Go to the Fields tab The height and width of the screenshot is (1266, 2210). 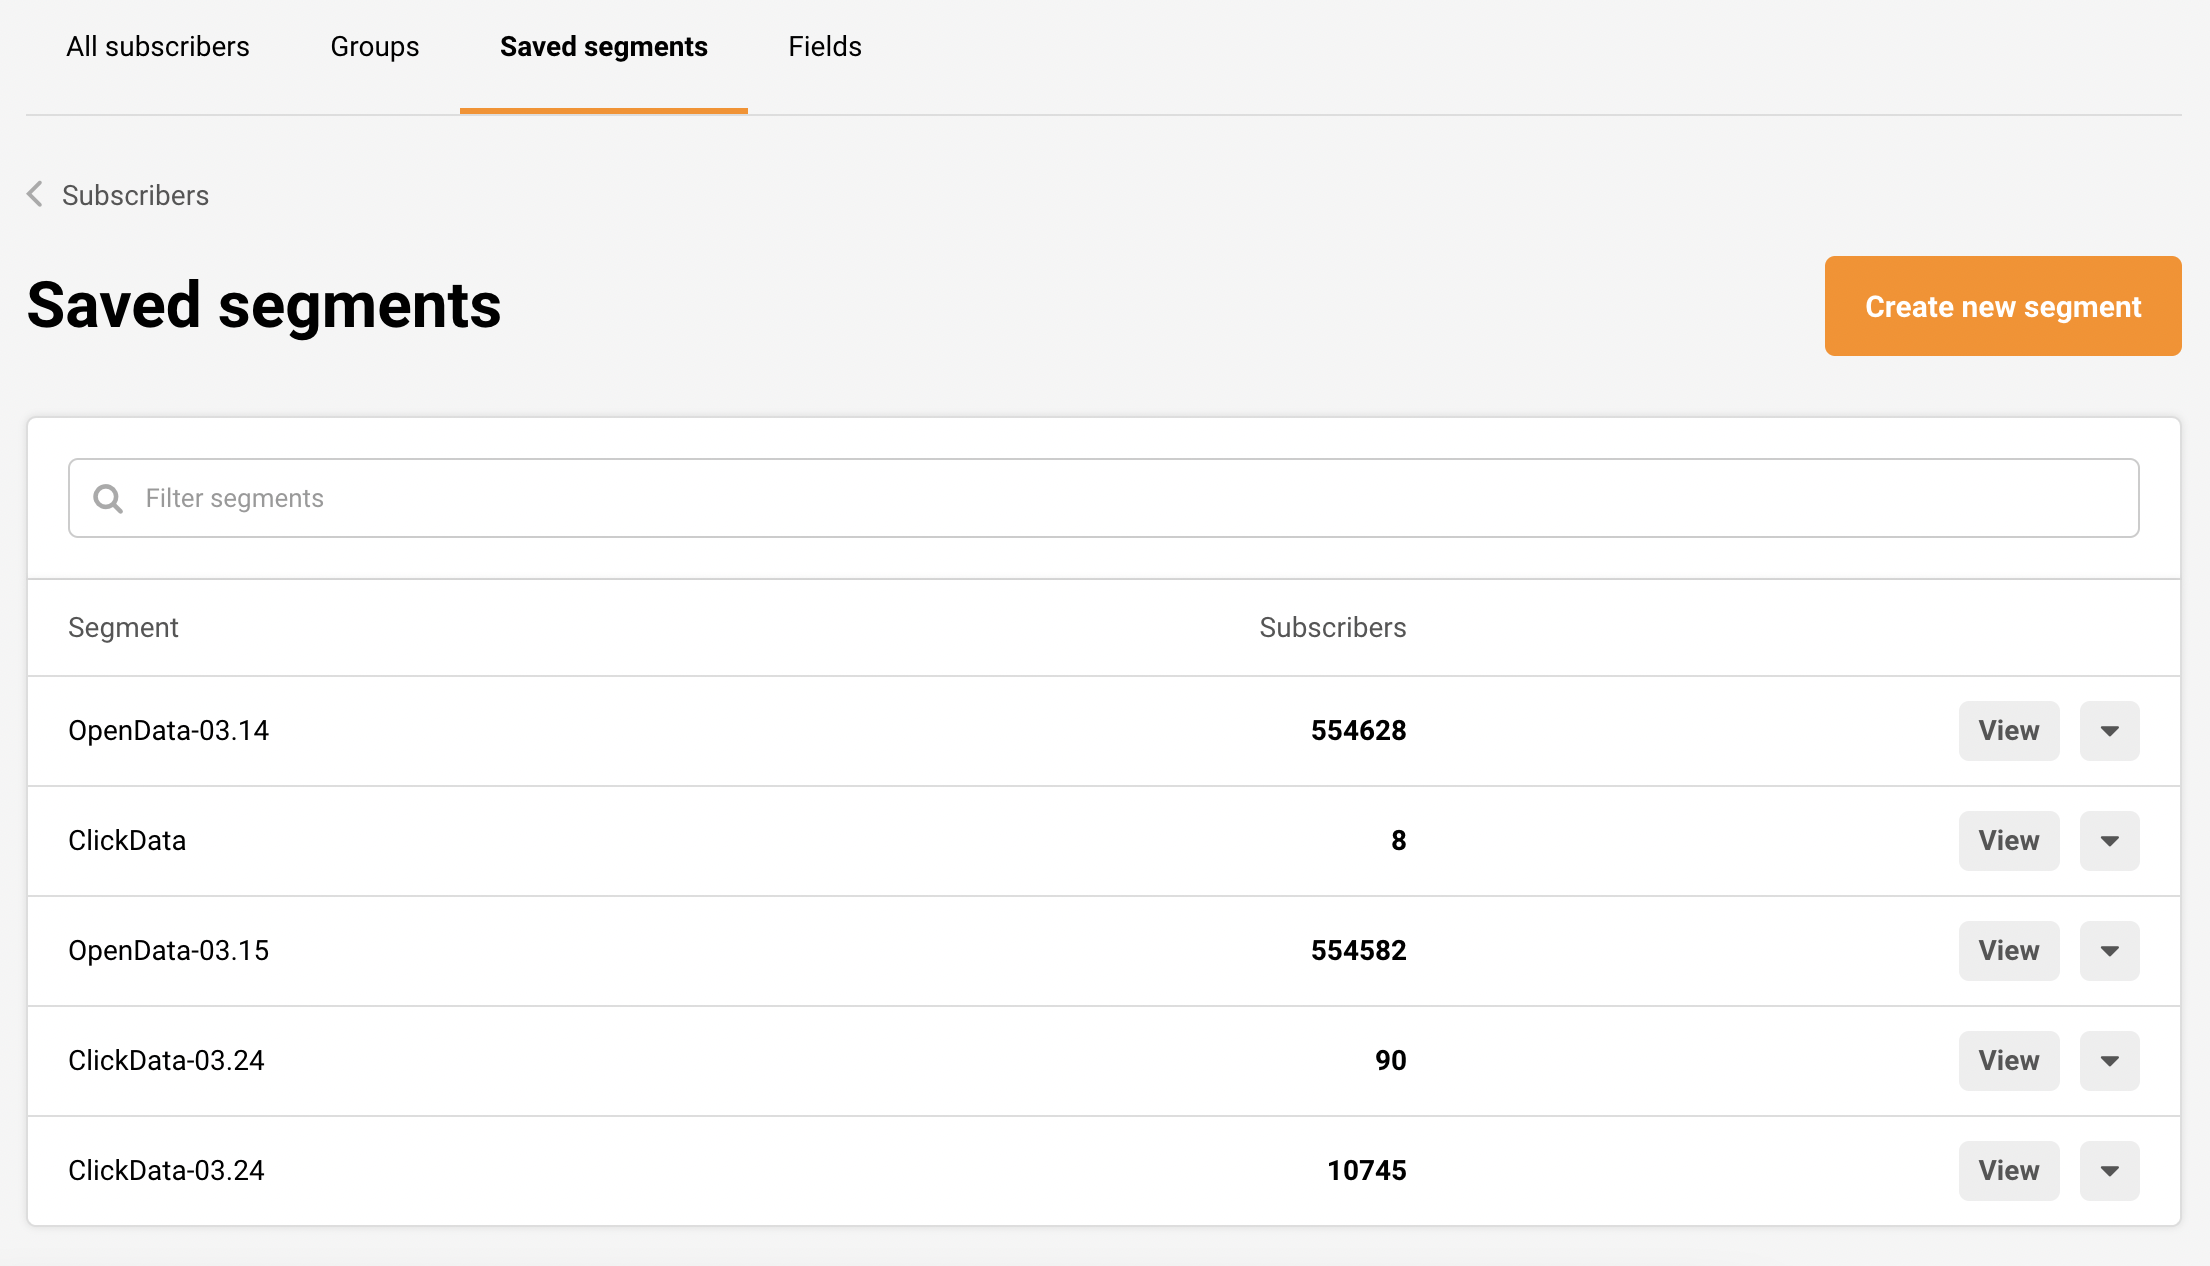coord(824,47)
